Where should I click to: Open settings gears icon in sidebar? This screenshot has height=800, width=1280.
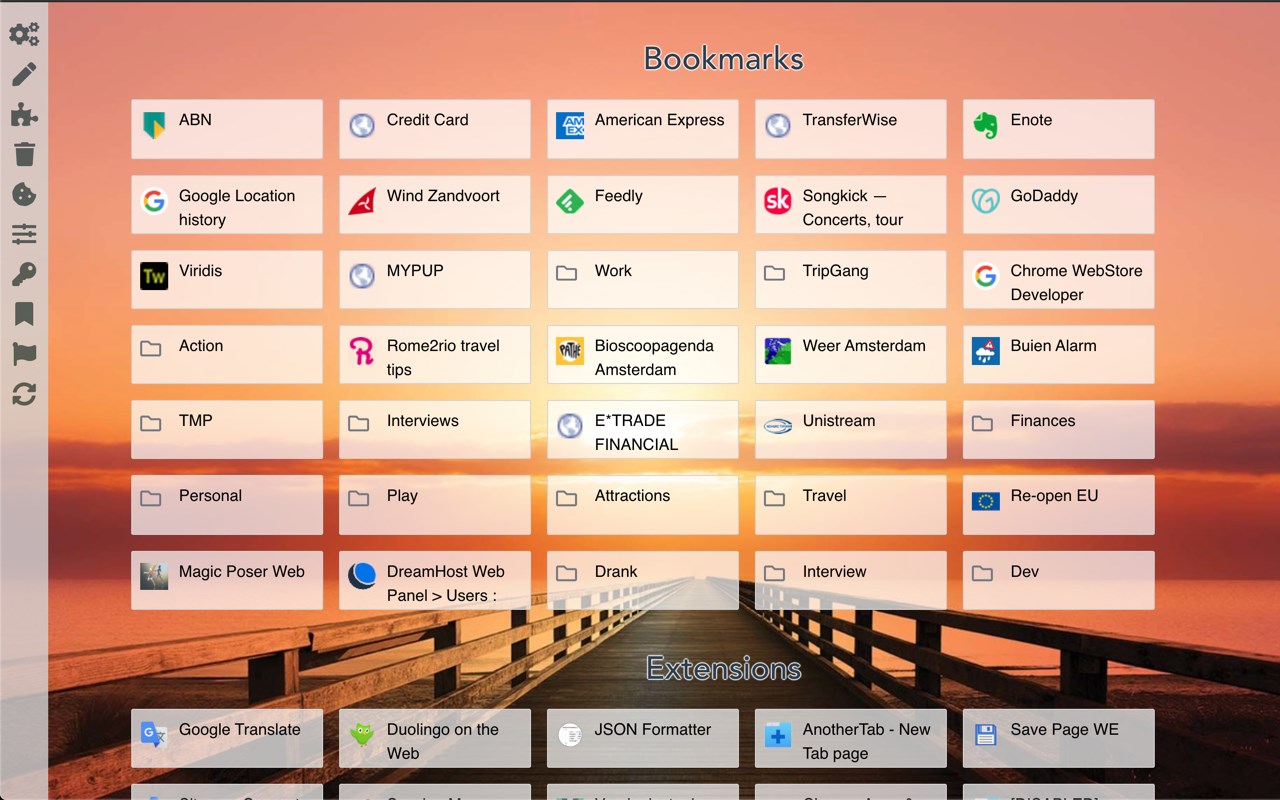click(x=24, y=34)
